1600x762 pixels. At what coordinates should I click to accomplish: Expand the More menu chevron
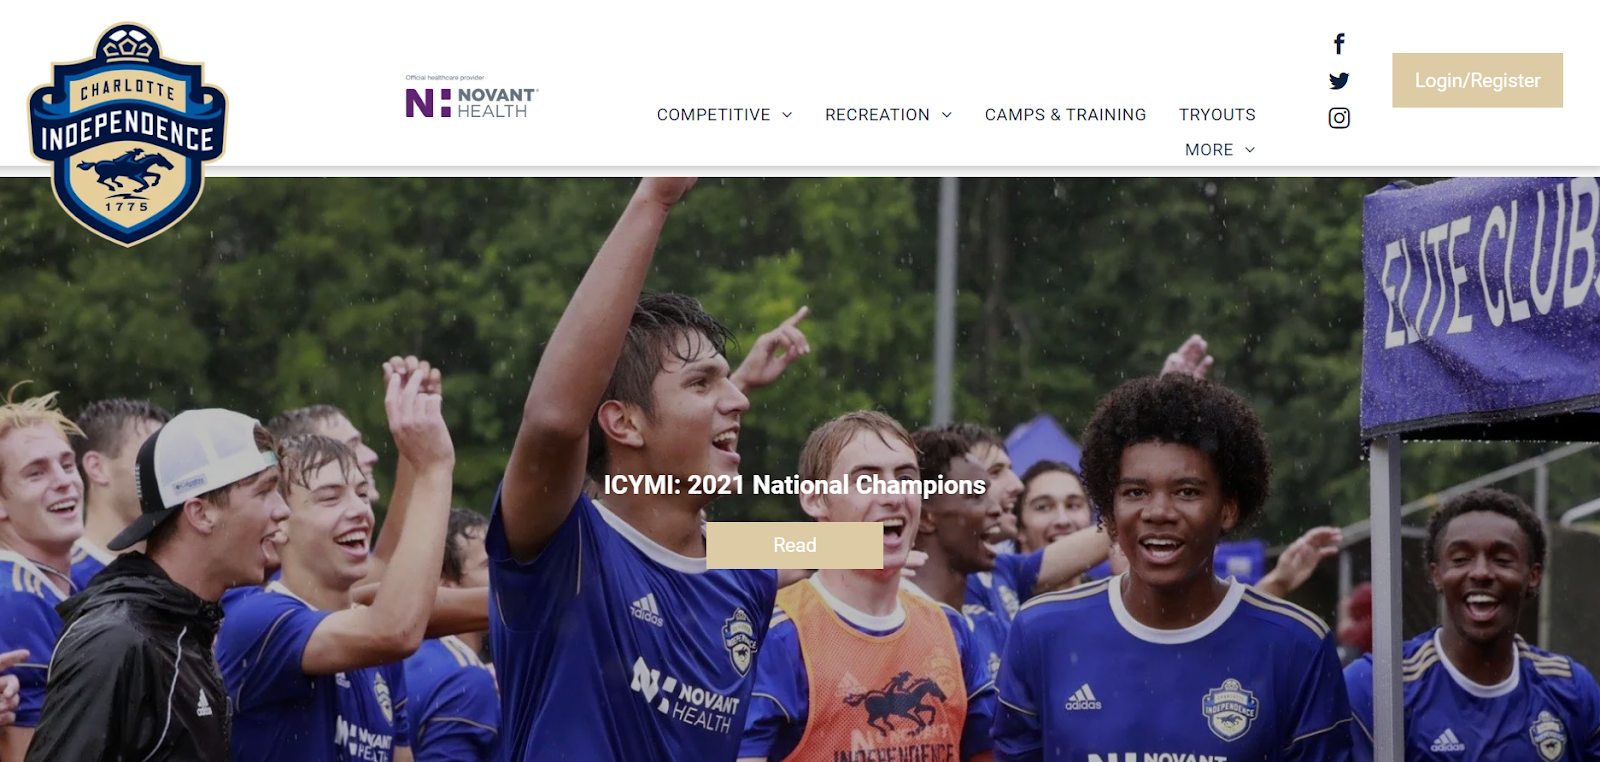point(1250,150)
